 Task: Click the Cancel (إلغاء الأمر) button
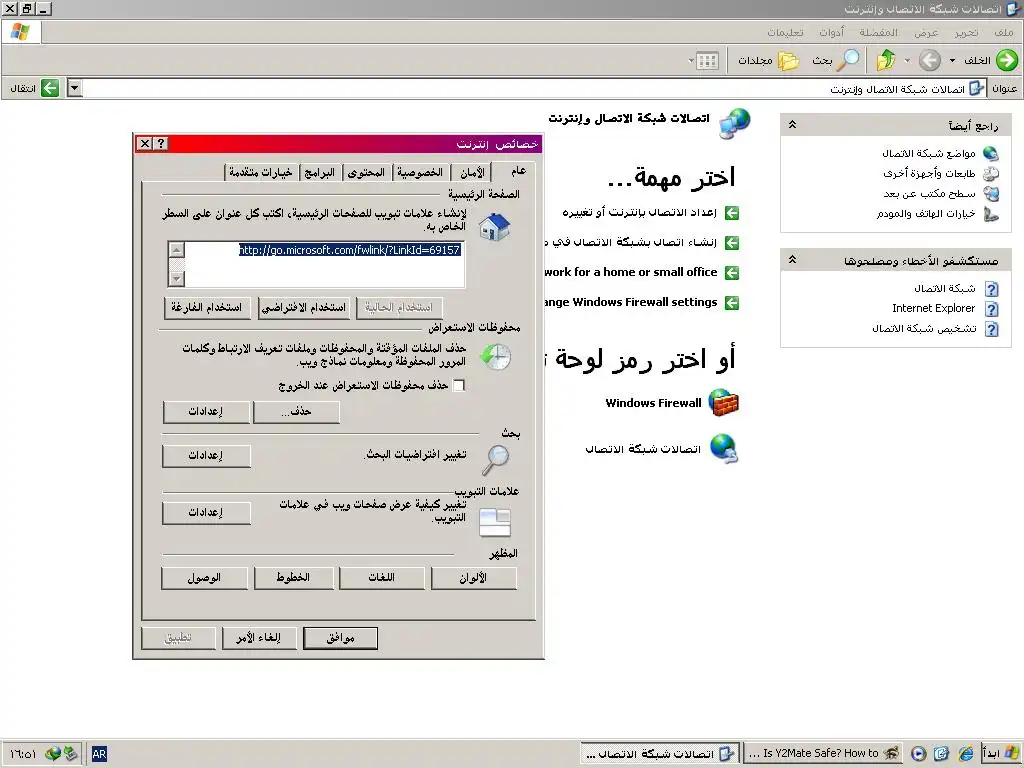tap(259, 638)
